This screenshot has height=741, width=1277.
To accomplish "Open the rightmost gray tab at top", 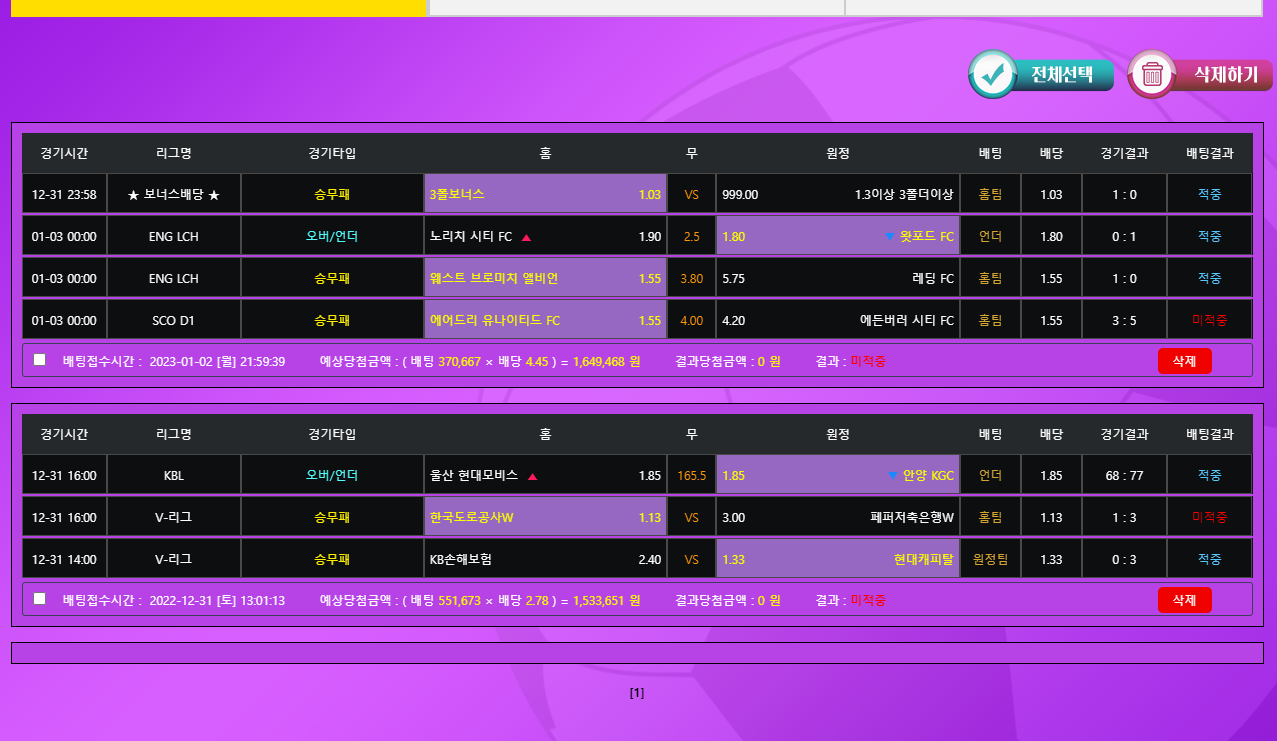I will pos(1053,8).
